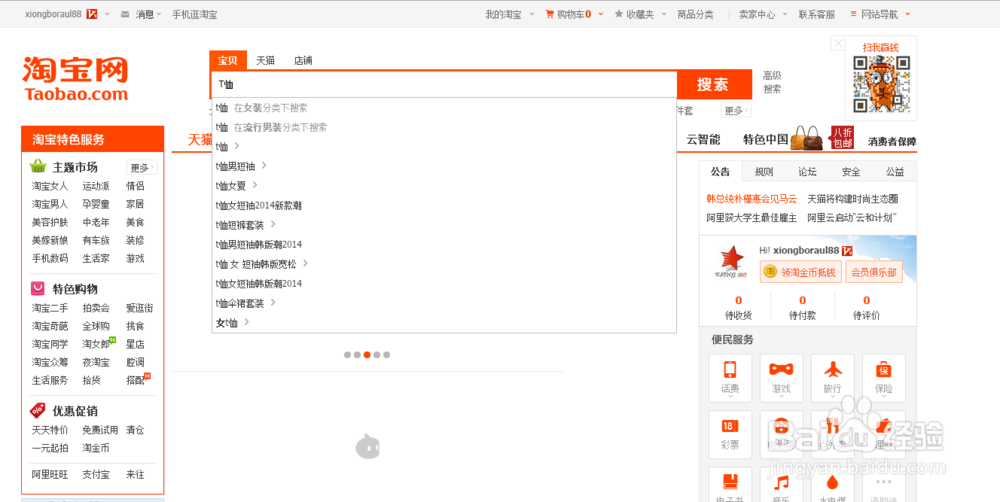
Task: Open 游戏 game service icon
Action: pos(781,378)
